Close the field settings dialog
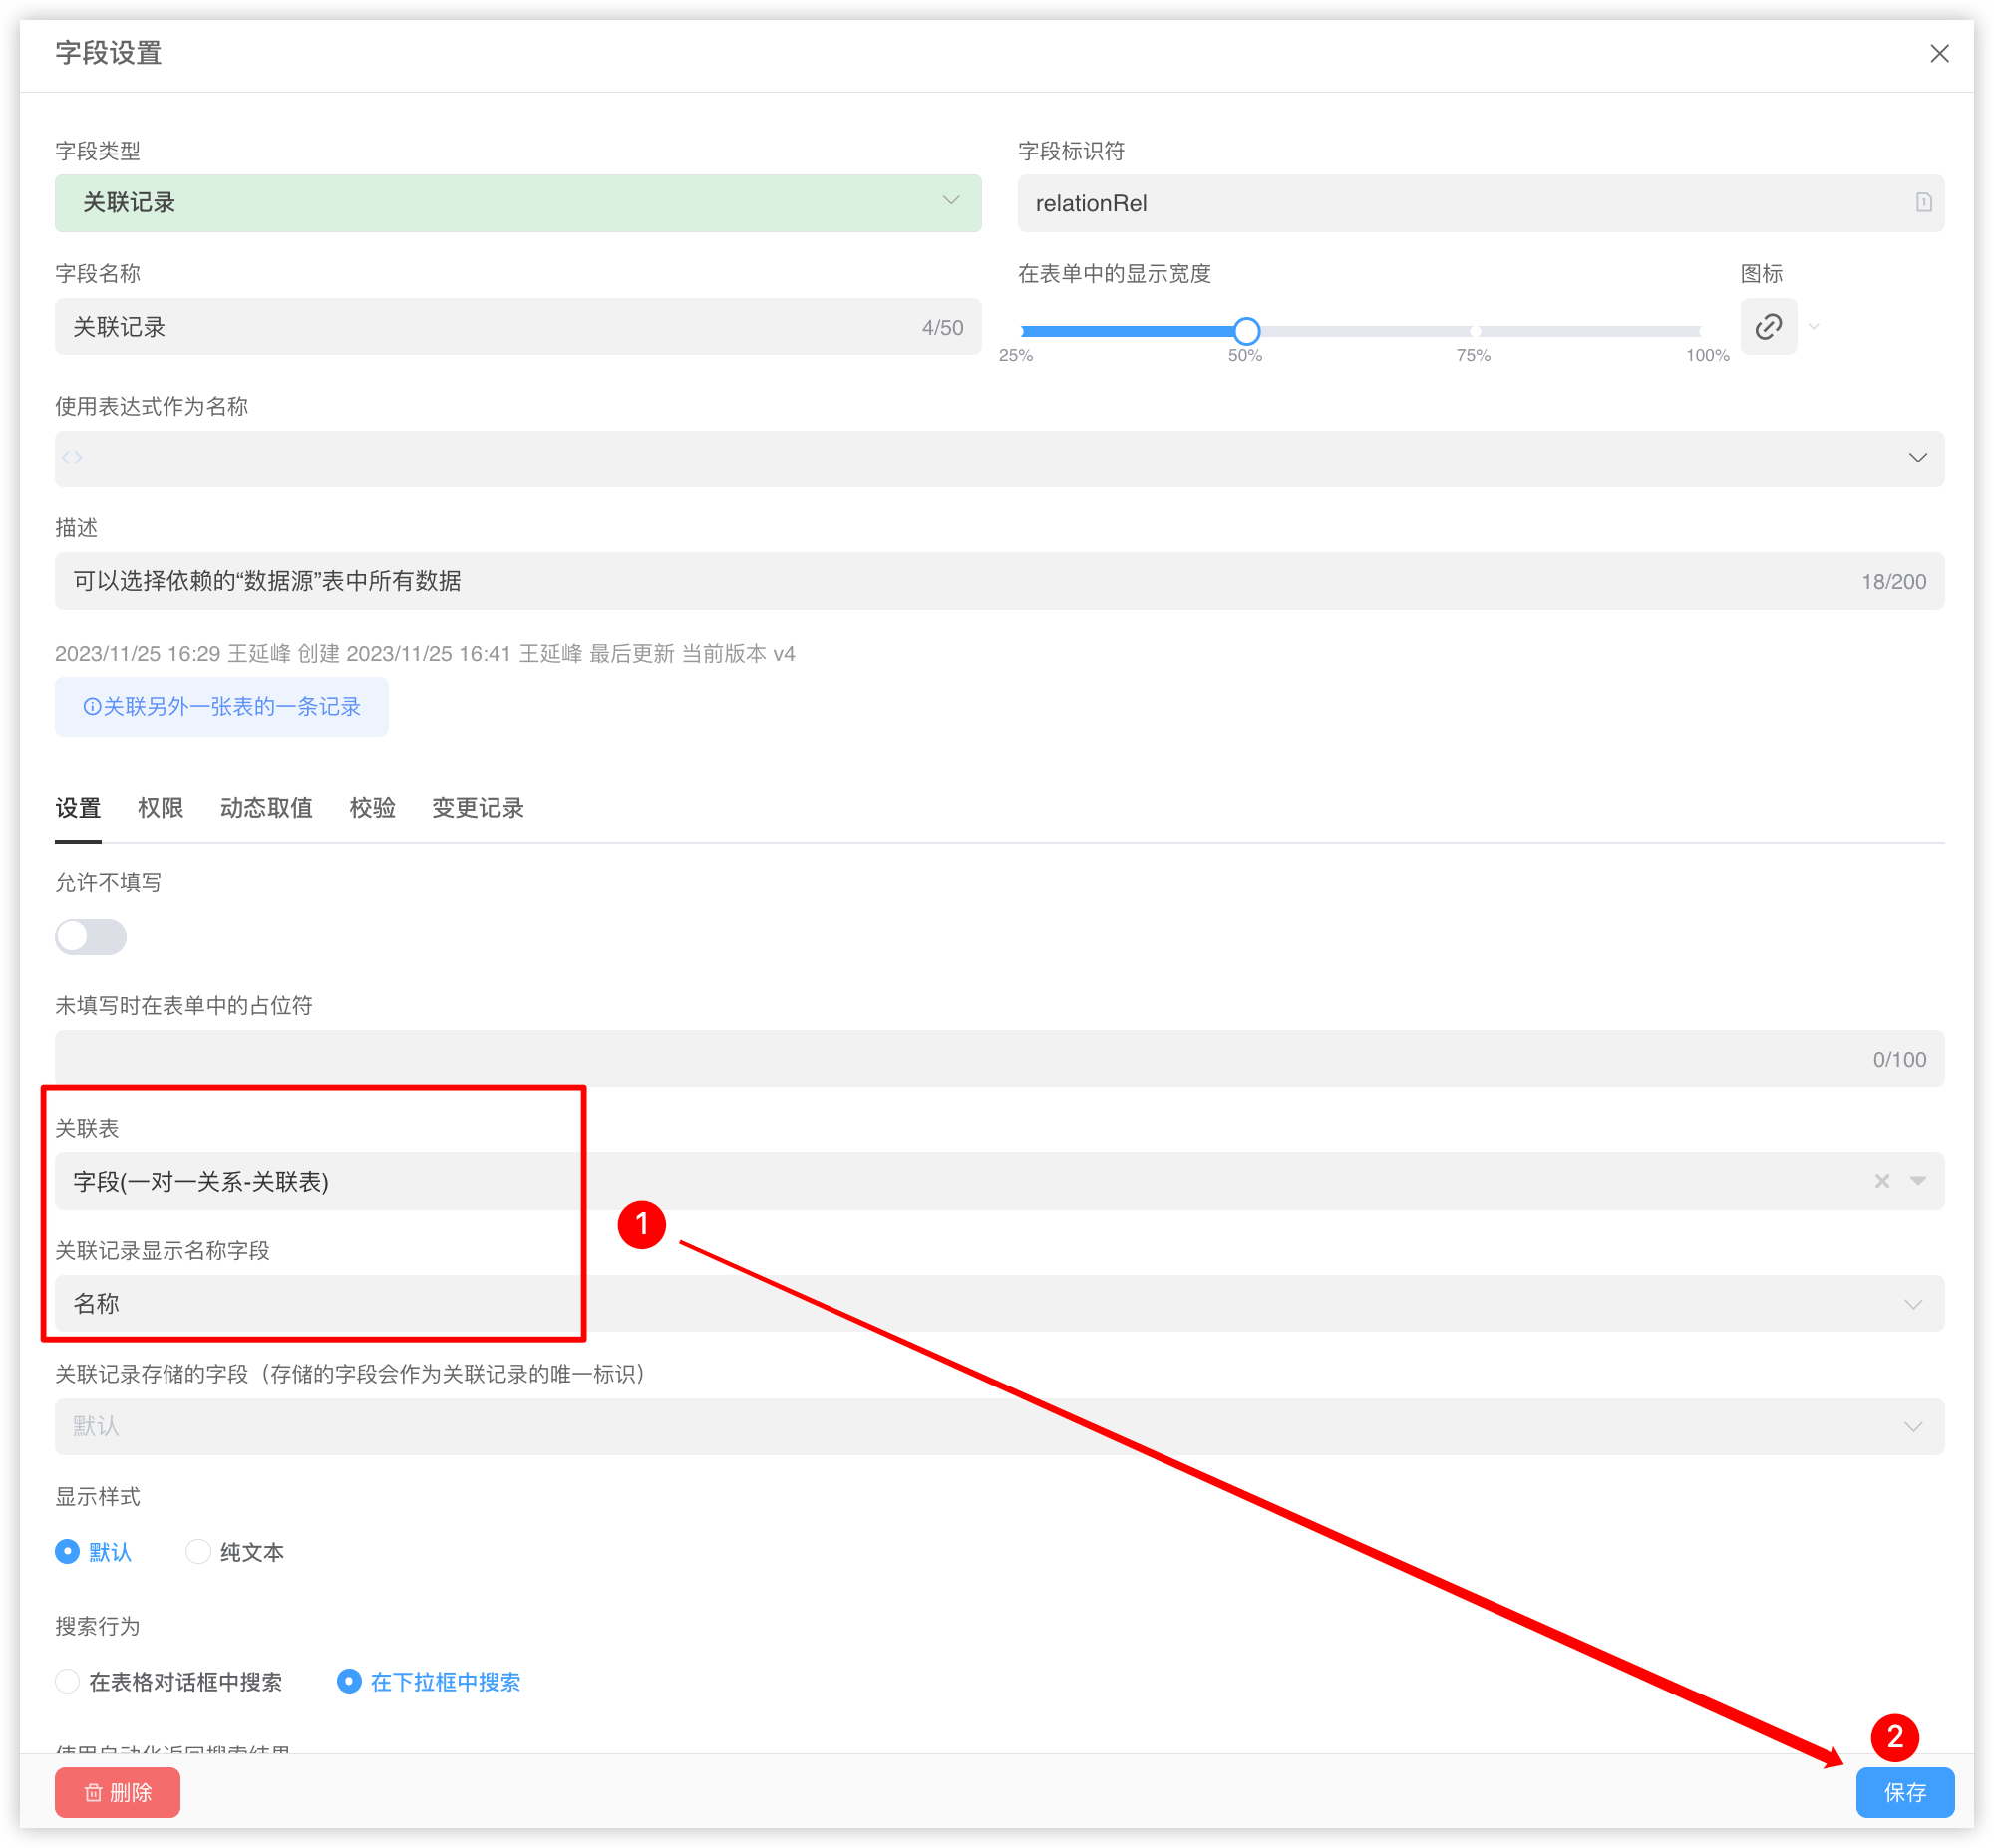This screenshot has width=1994, height=1848. pyautogui.click(x=1939, y=54)
